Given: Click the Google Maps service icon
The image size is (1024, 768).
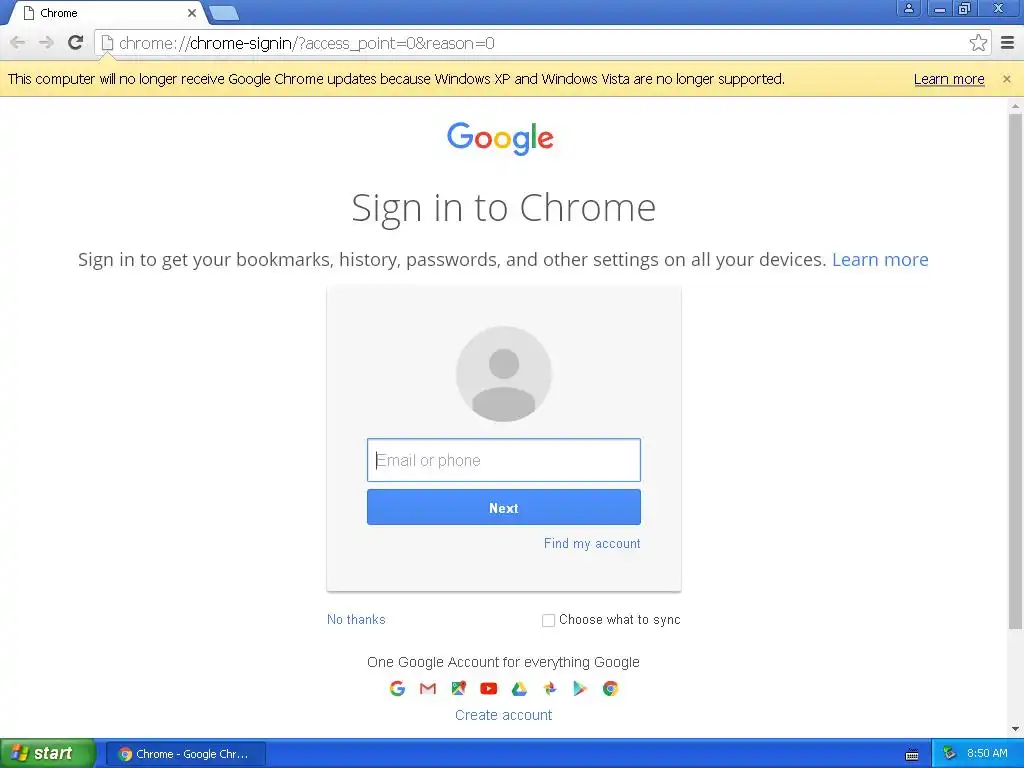Looking at the screenshot, I should pos(458,688).
